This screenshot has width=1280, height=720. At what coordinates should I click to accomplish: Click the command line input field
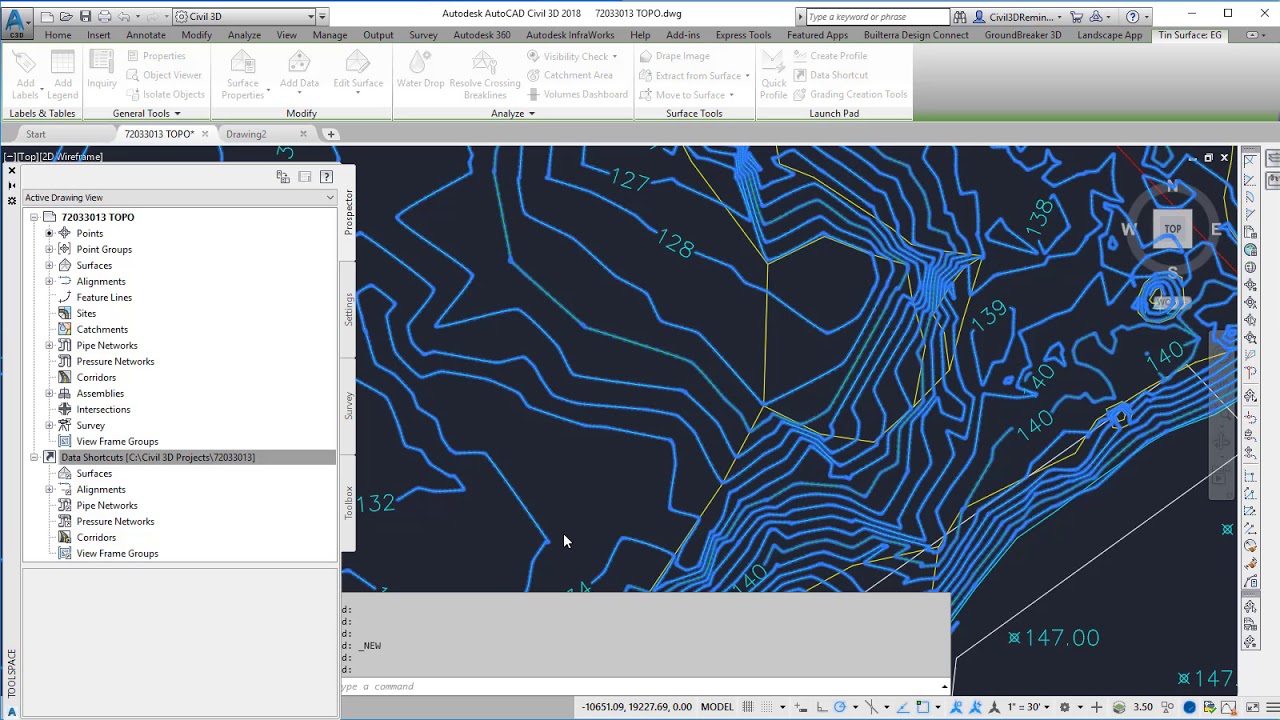[640, 686]
